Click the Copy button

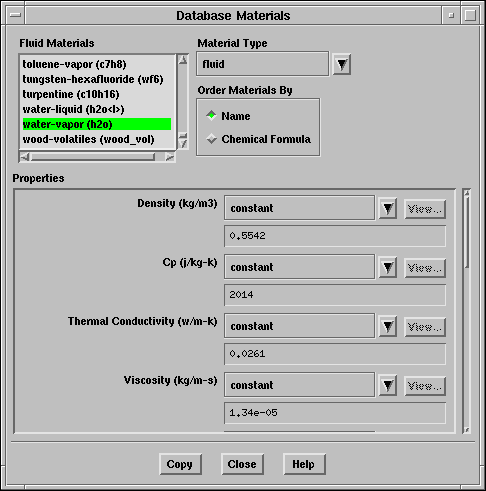pos(180,464)
